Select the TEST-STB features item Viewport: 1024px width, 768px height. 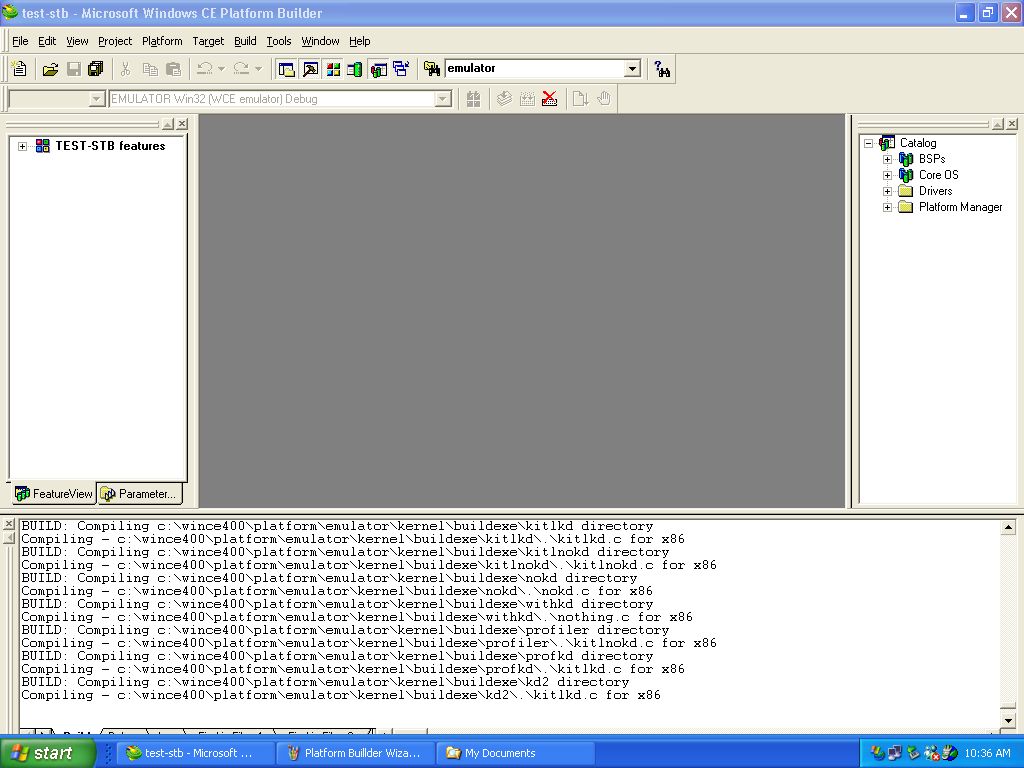click(110, 146)
